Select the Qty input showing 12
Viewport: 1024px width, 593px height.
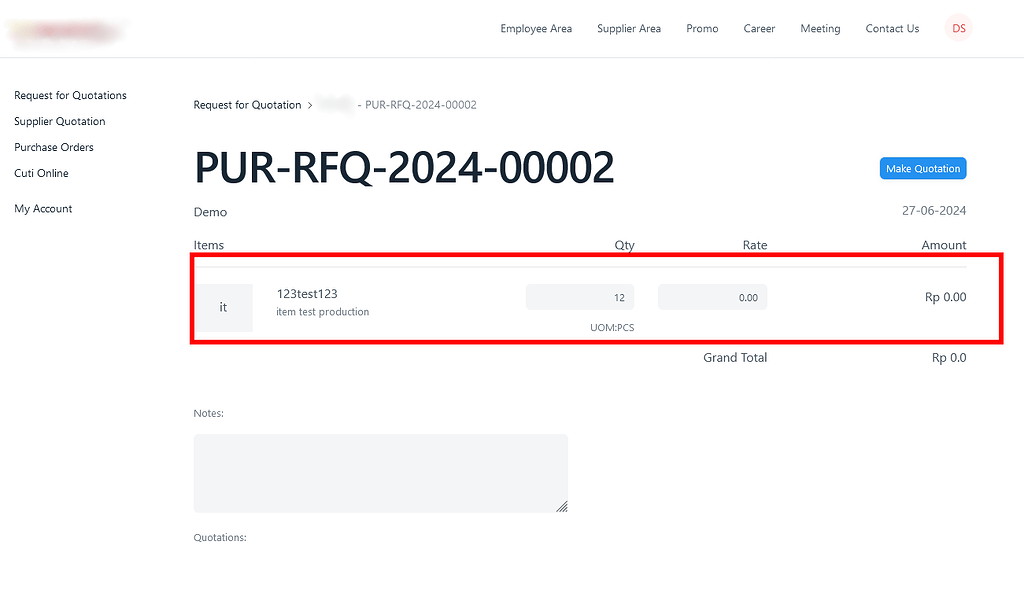click(580, 297)
